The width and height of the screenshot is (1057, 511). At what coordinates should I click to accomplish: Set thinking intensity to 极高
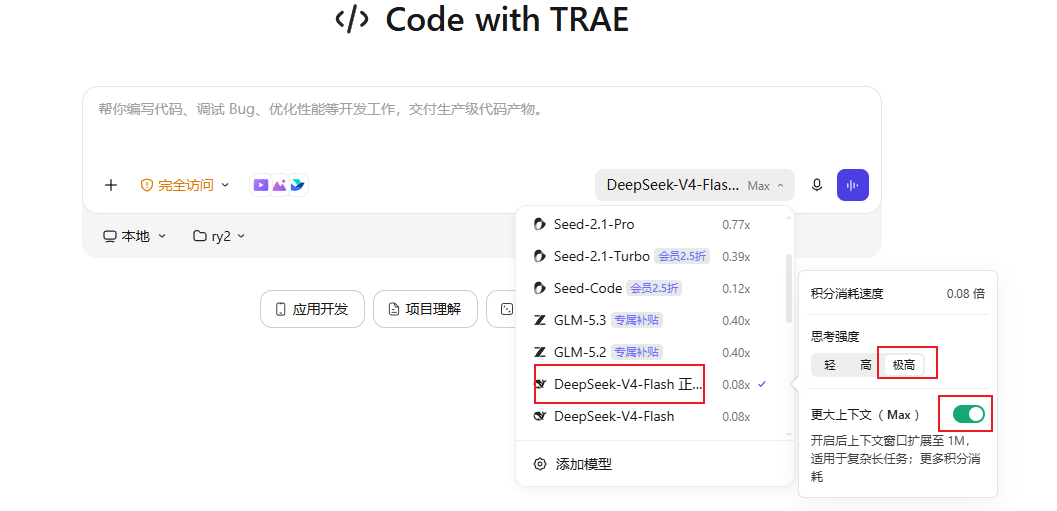pos(903,365)
